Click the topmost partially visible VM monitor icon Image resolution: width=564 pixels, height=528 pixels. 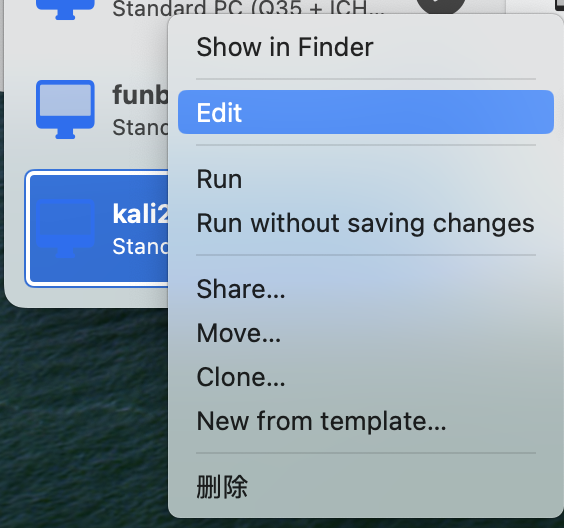(65, 9)
